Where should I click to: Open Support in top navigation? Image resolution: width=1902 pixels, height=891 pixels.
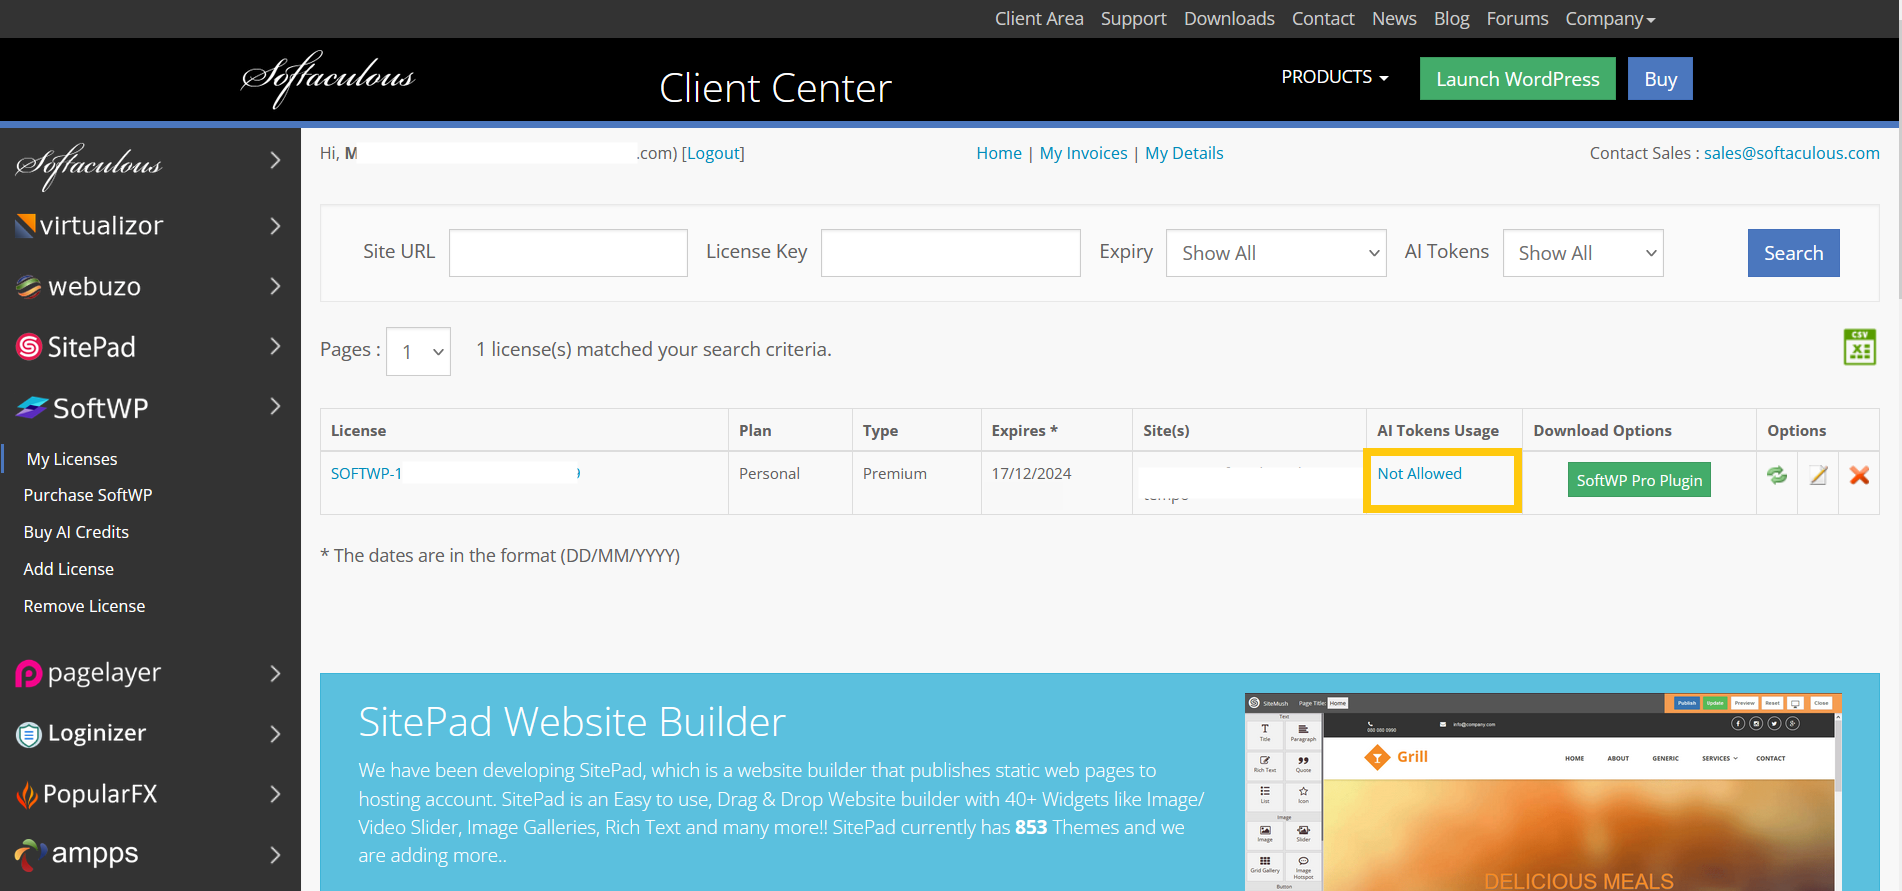tap(1133, 19)
